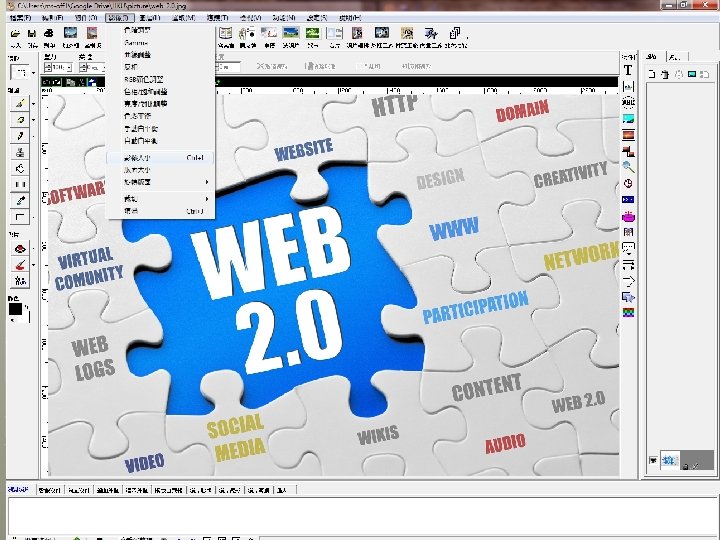
Task: Open the File (F) menu
Action: 21,17
